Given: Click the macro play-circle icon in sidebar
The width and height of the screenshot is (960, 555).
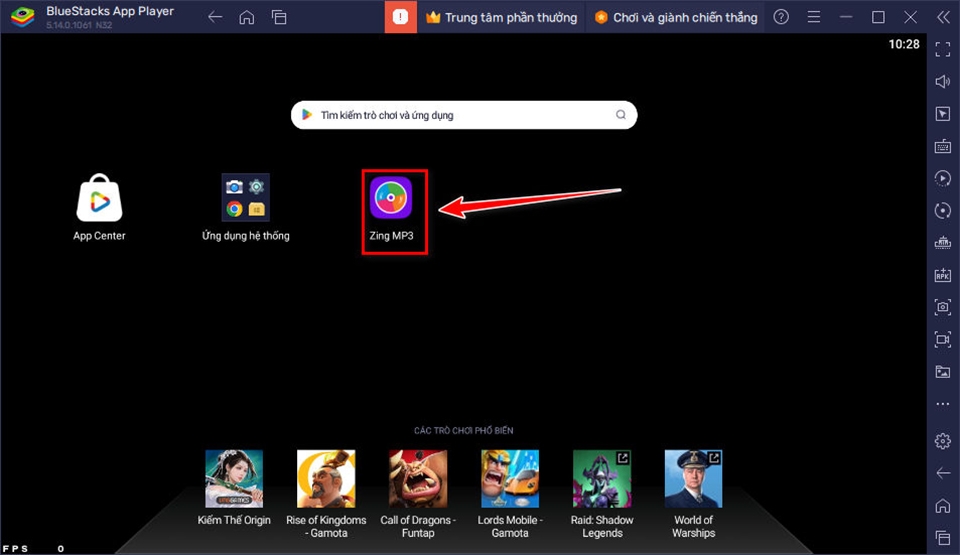Looking at the screenshot, I should pos(943,178).
